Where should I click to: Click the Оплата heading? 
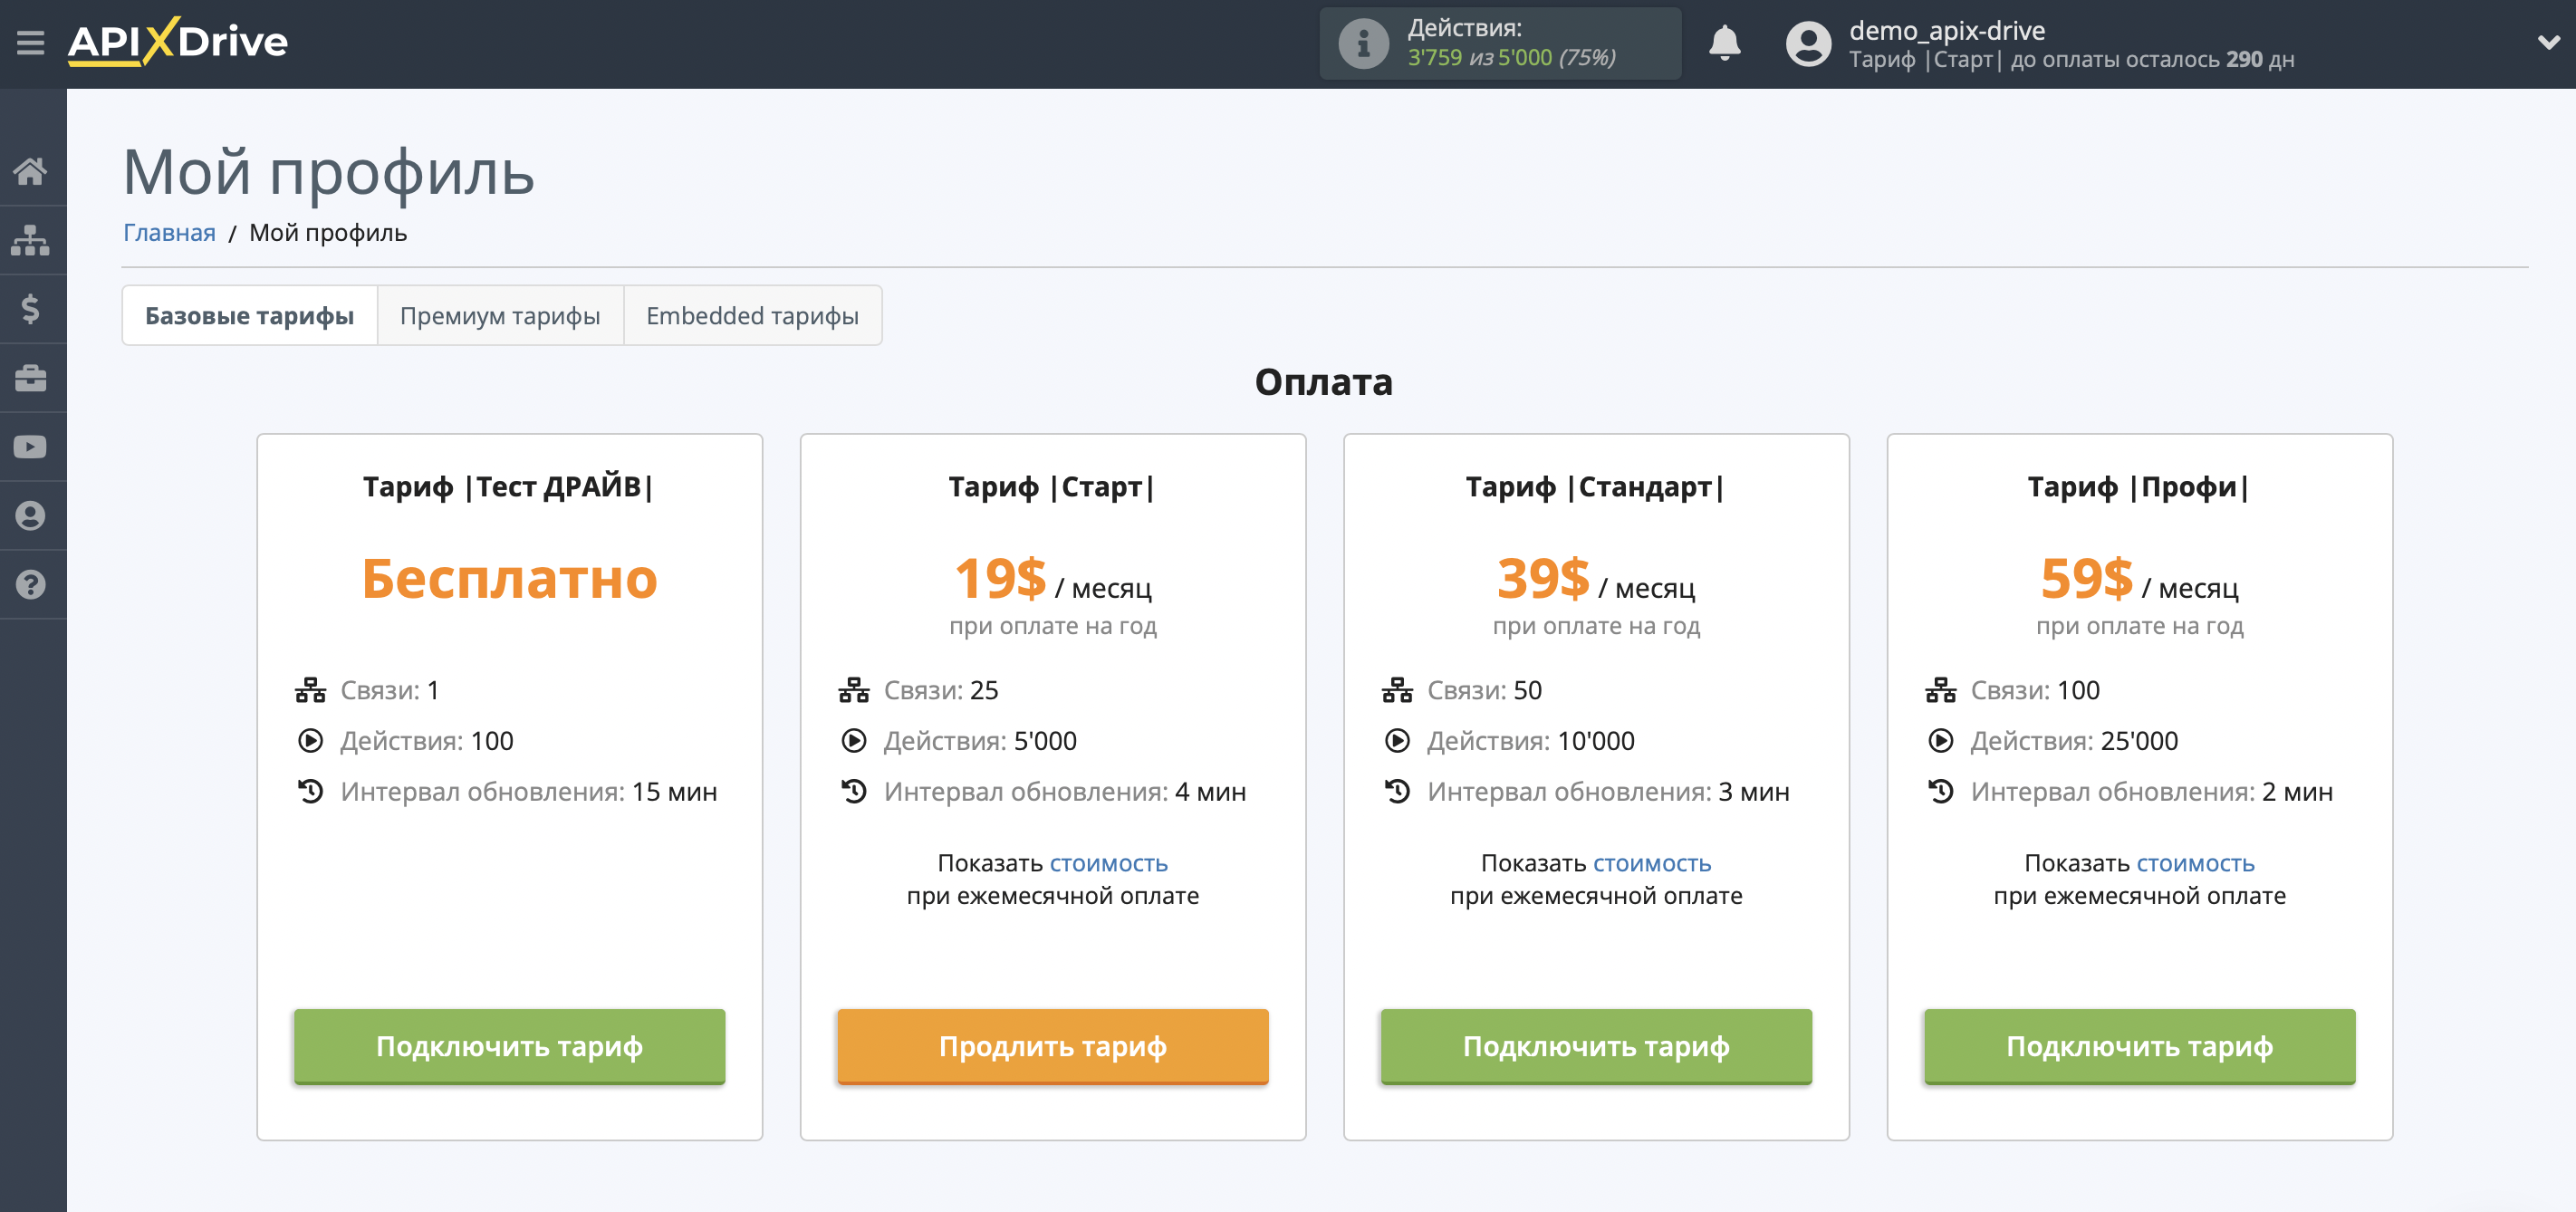click(1323, 382)
